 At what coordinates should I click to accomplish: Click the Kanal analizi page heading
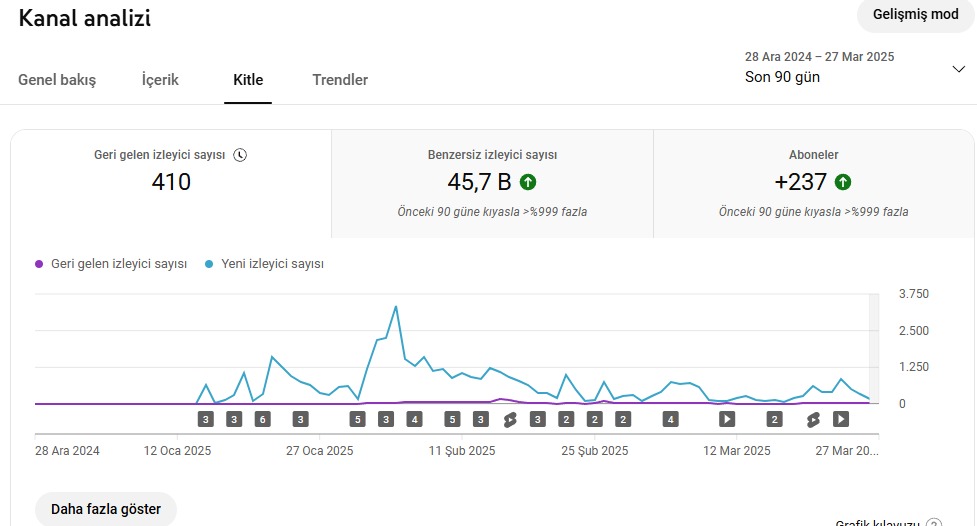pyautogui.click(x=85, y=18)
